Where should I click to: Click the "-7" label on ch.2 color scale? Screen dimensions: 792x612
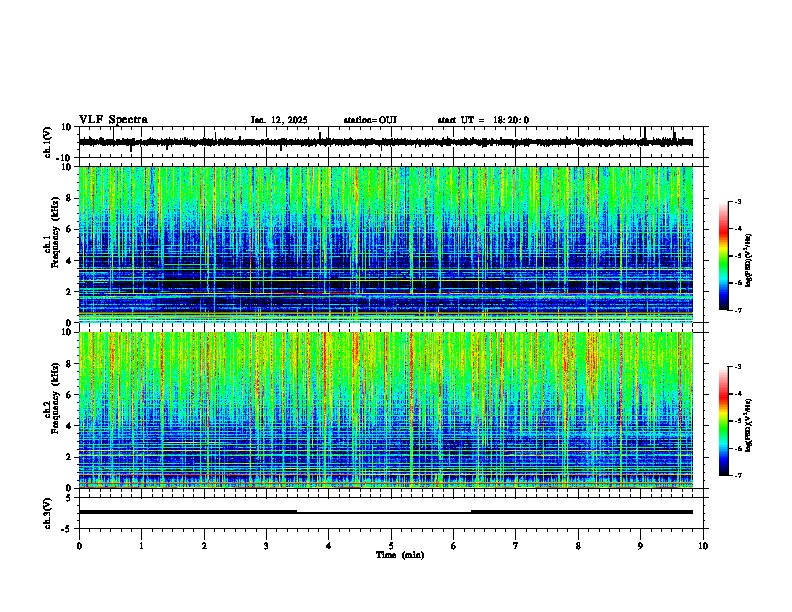[x=737, y=475]
